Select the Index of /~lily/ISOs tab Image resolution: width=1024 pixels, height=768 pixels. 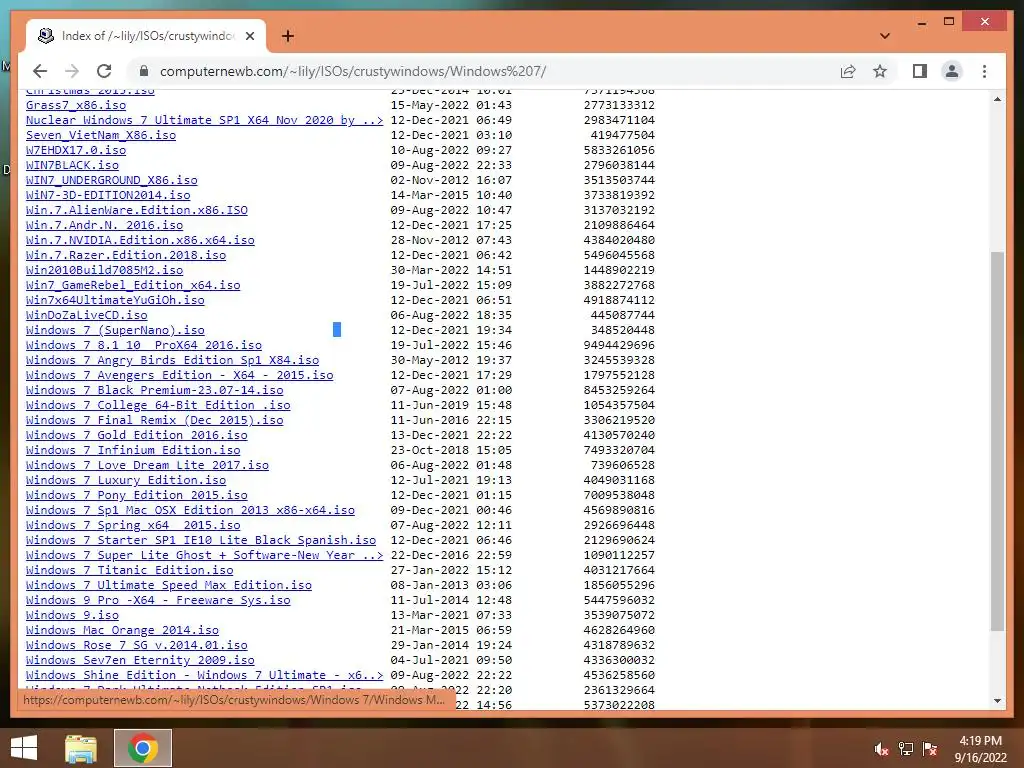pyautogui.click(x=146, y=36)
